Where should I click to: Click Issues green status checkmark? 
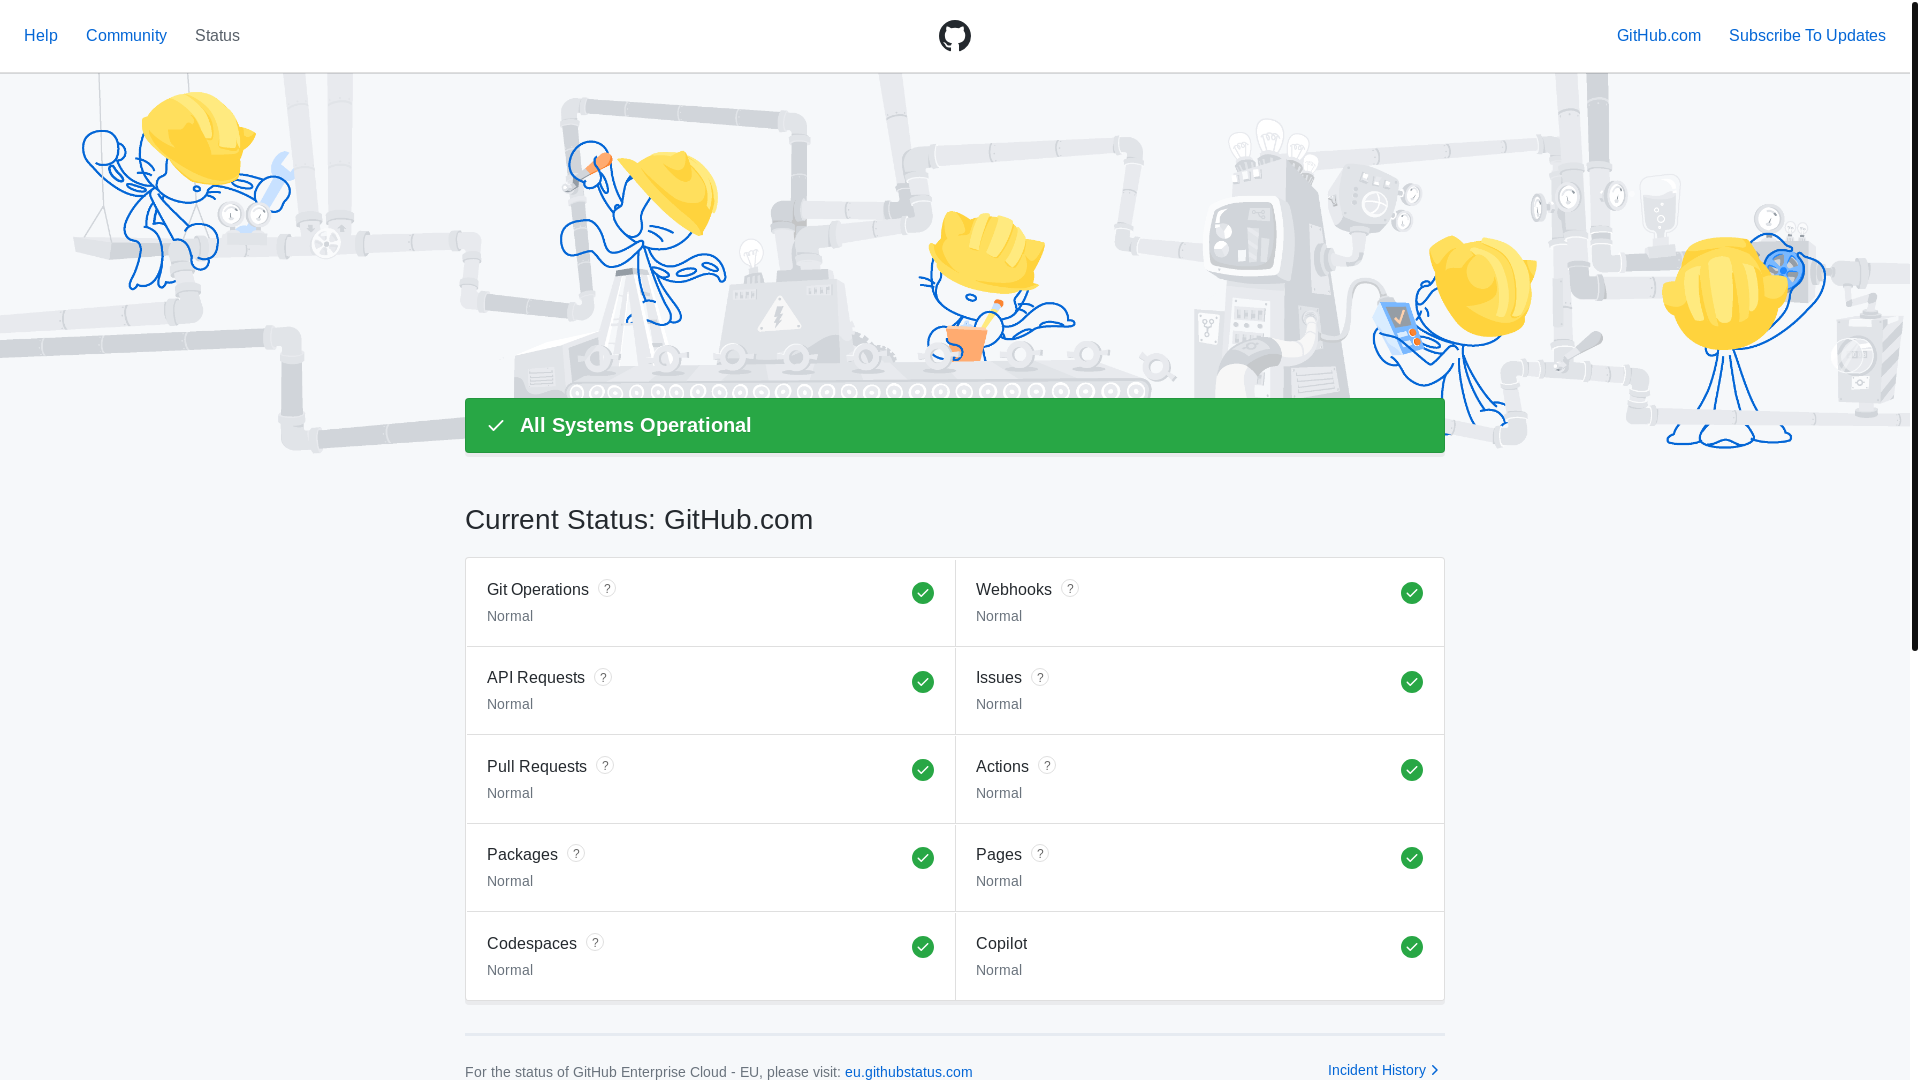pos(1412,682)
